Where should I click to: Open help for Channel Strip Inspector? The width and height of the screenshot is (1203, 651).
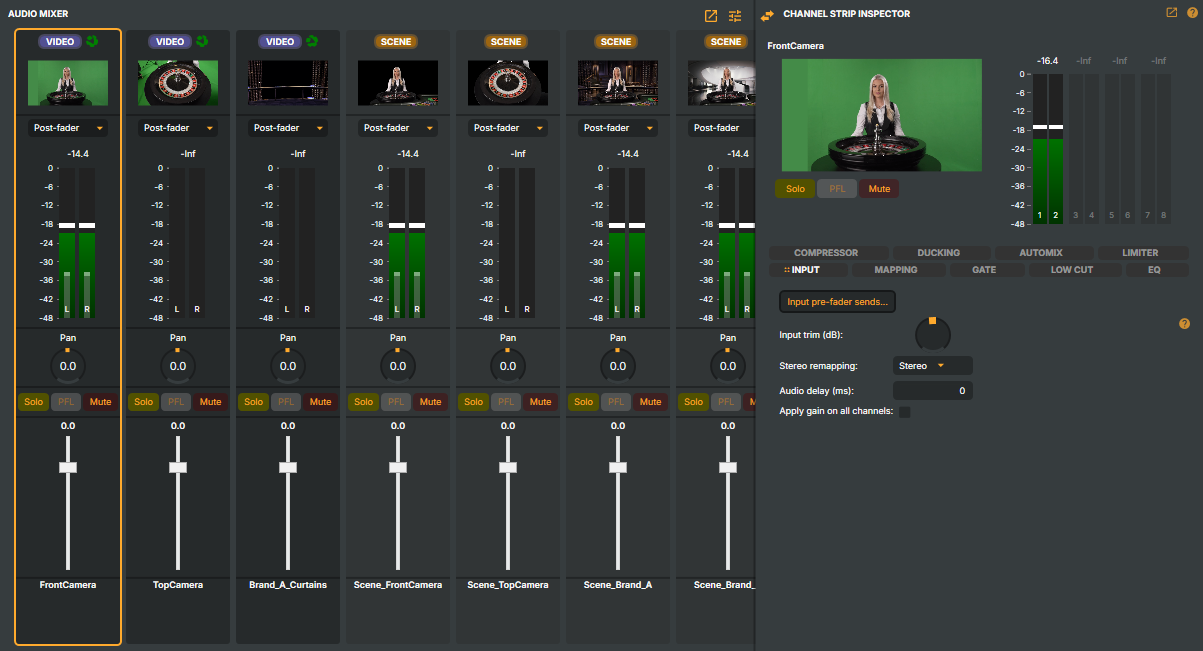tap(1191, 13)
